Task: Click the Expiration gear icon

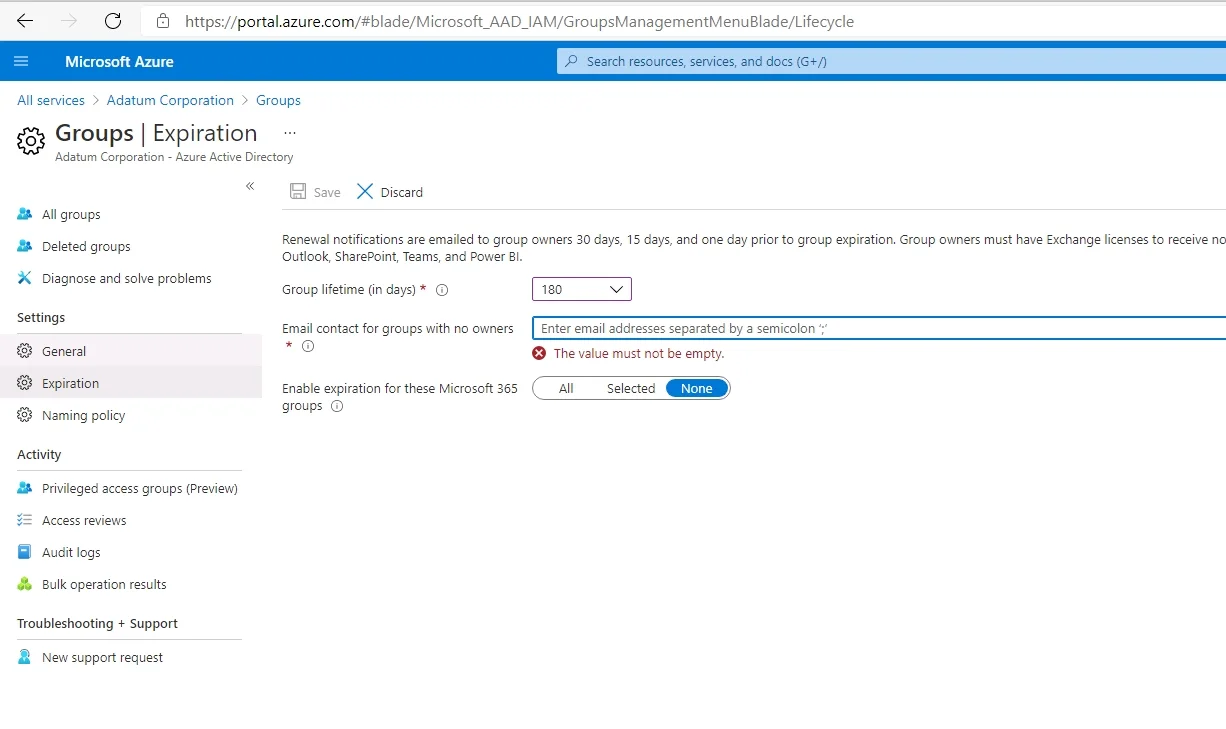Action: [x=25, y=383]
